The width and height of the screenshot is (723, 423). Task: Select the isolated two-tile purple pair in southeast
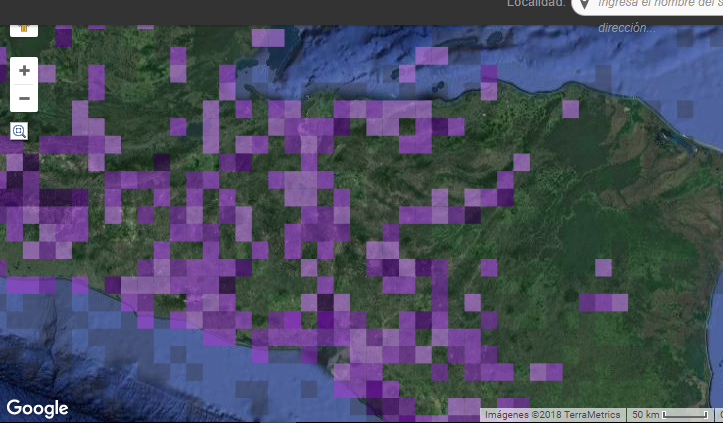pos(546,372)
